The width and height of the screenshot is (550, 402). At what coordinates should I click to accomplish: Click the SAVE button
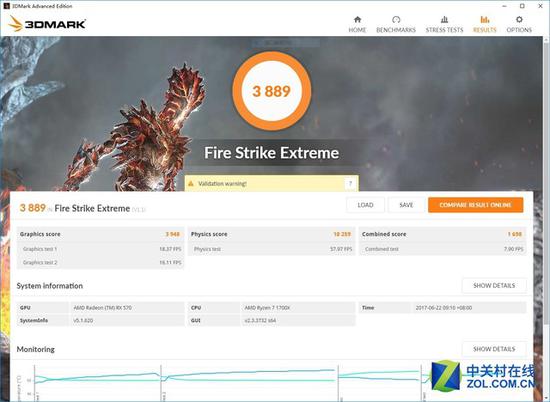(x=406, y=205)
